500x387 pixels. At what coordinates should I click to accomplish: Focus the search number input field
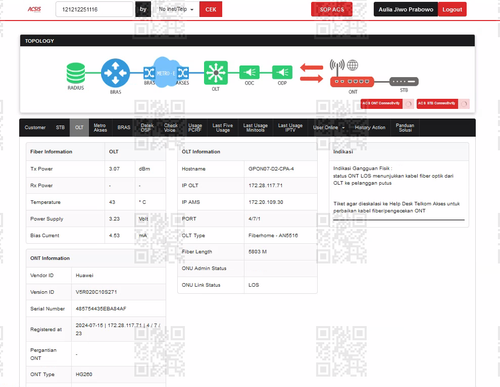[x=94, y=9]
